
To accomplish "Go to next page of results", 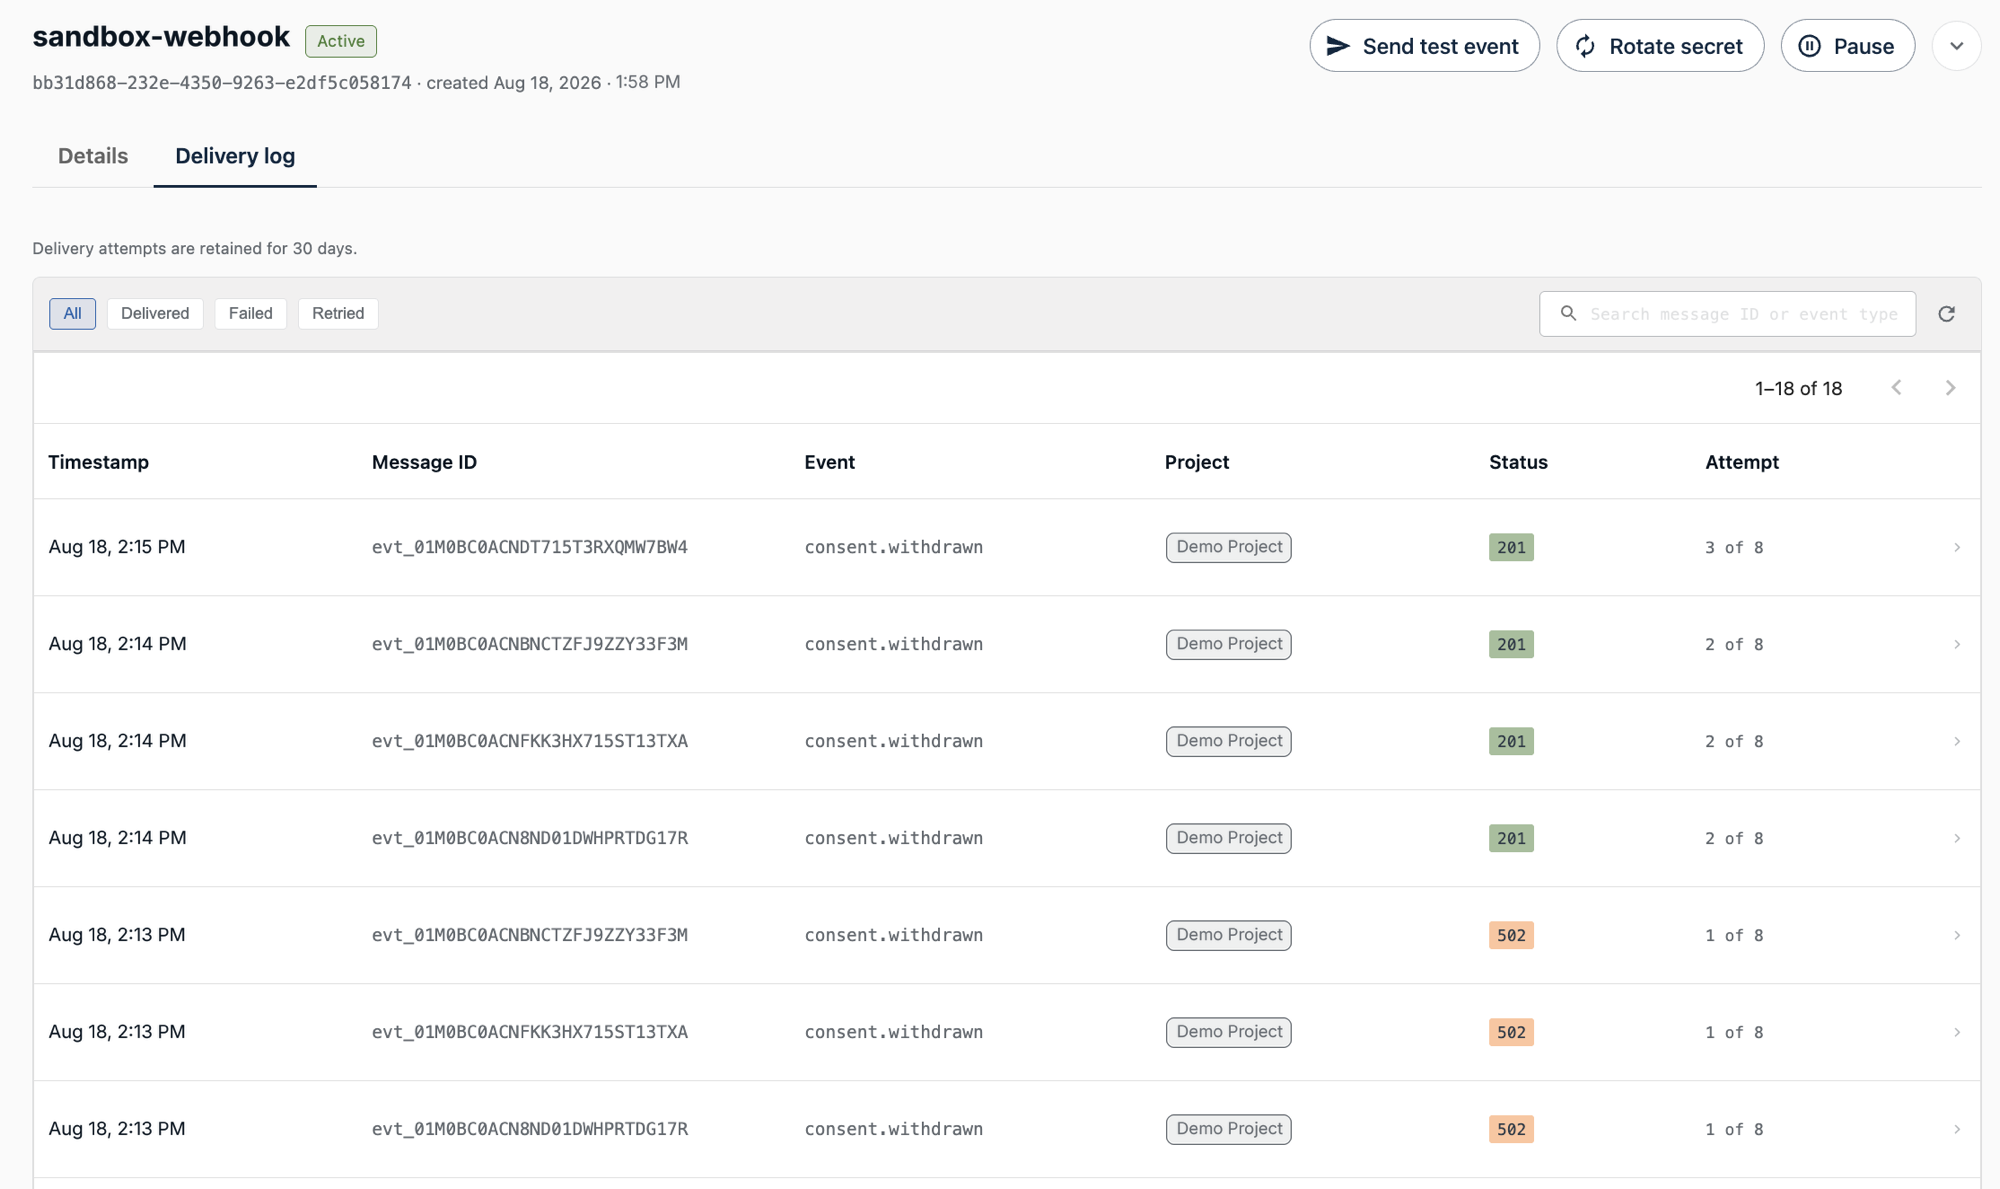I will pos(1950,388).
